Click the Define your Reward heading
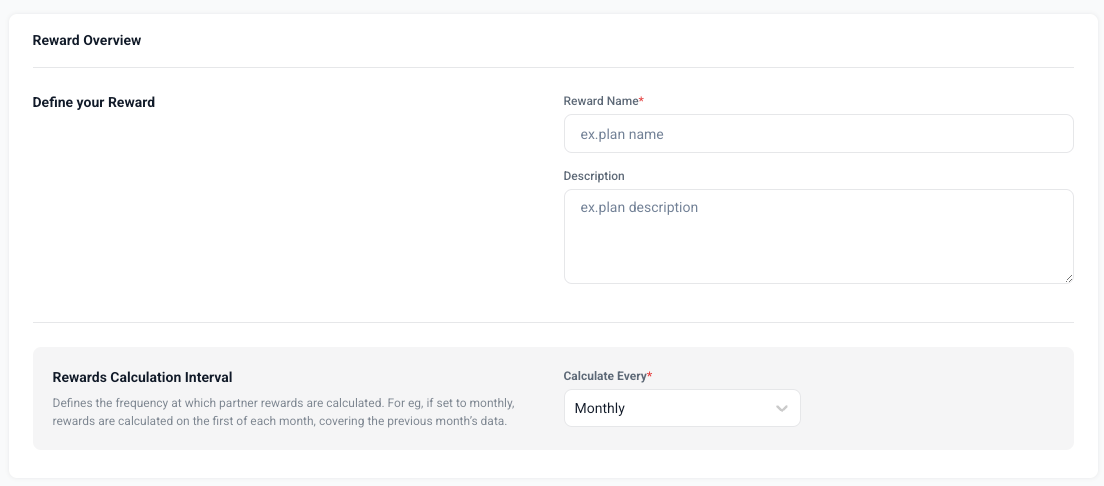This screenshot has width=1104, height=486. [x=94, y=102]
